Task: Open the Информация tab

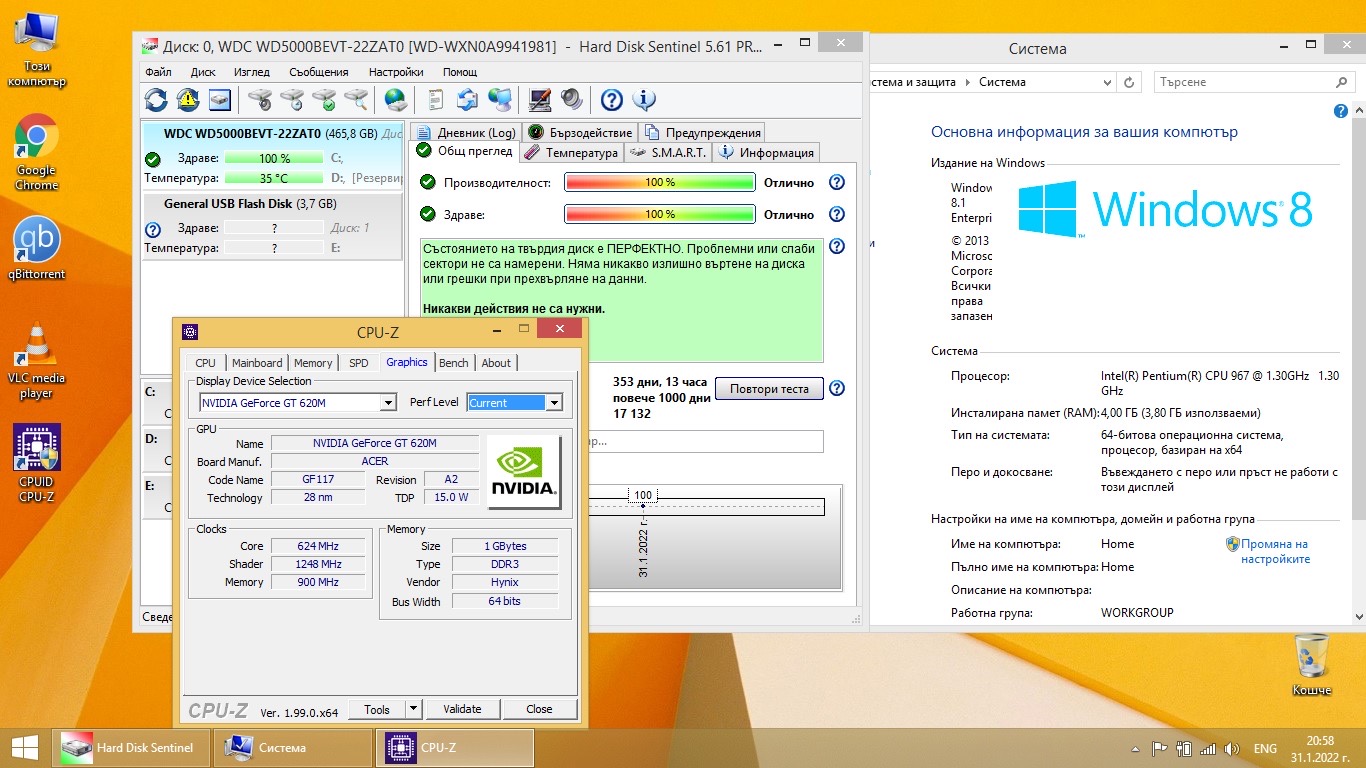Action: click(766, 153)
